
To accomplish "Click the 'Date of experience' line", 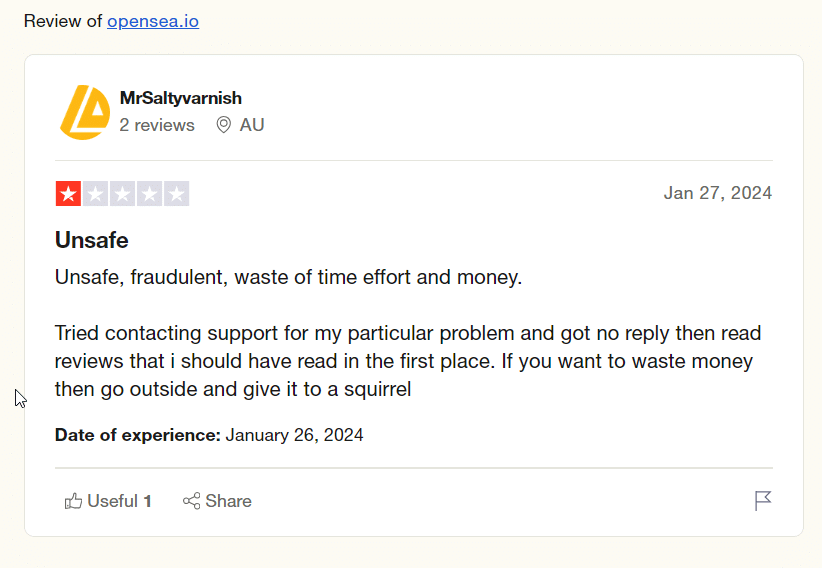I will (x=209, y=435).
